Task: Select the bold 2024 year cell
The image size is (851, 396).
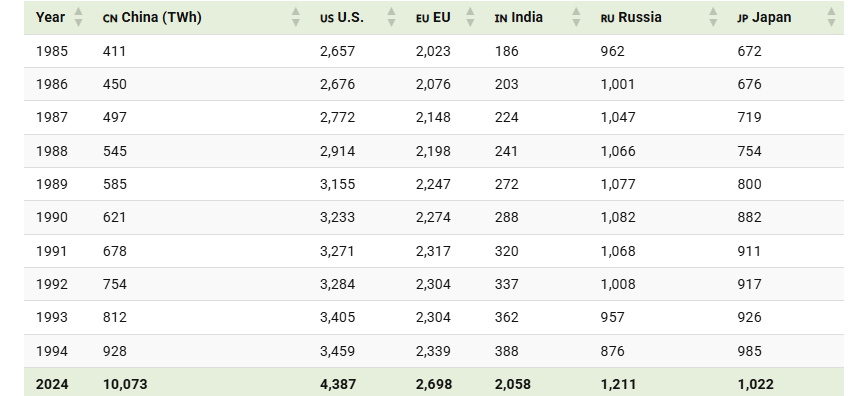Action: coord(52,384)
